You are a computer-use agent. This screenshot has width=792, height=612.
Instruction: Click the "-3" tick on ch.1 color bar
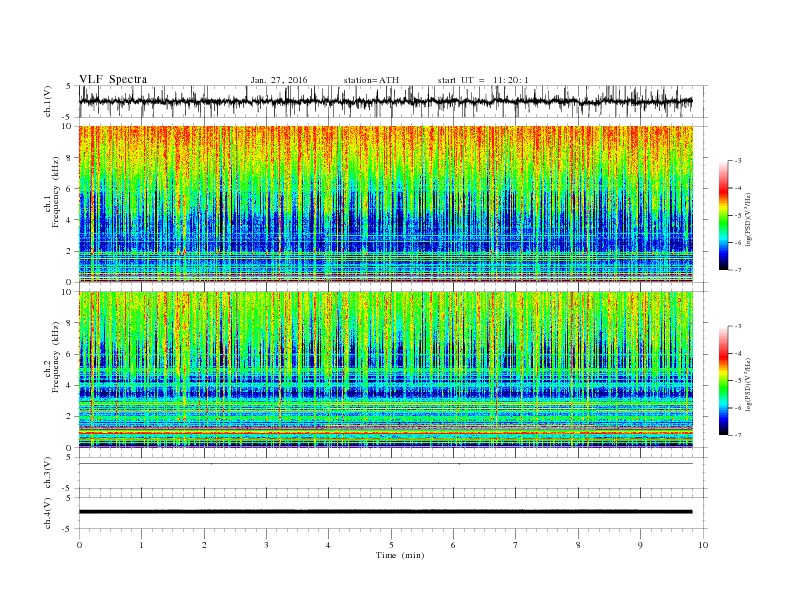tap(738, 161)
